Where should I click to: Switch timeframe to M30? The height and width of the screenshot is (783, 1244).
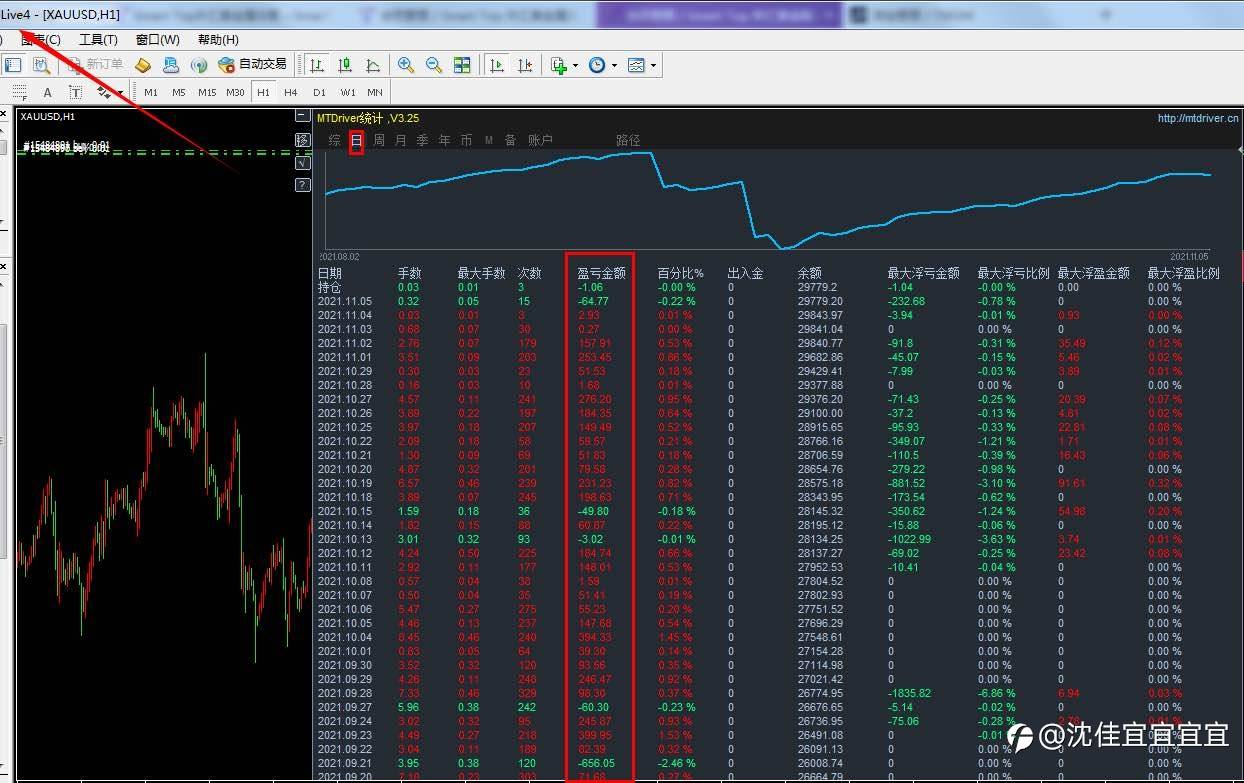coord(235,93)
